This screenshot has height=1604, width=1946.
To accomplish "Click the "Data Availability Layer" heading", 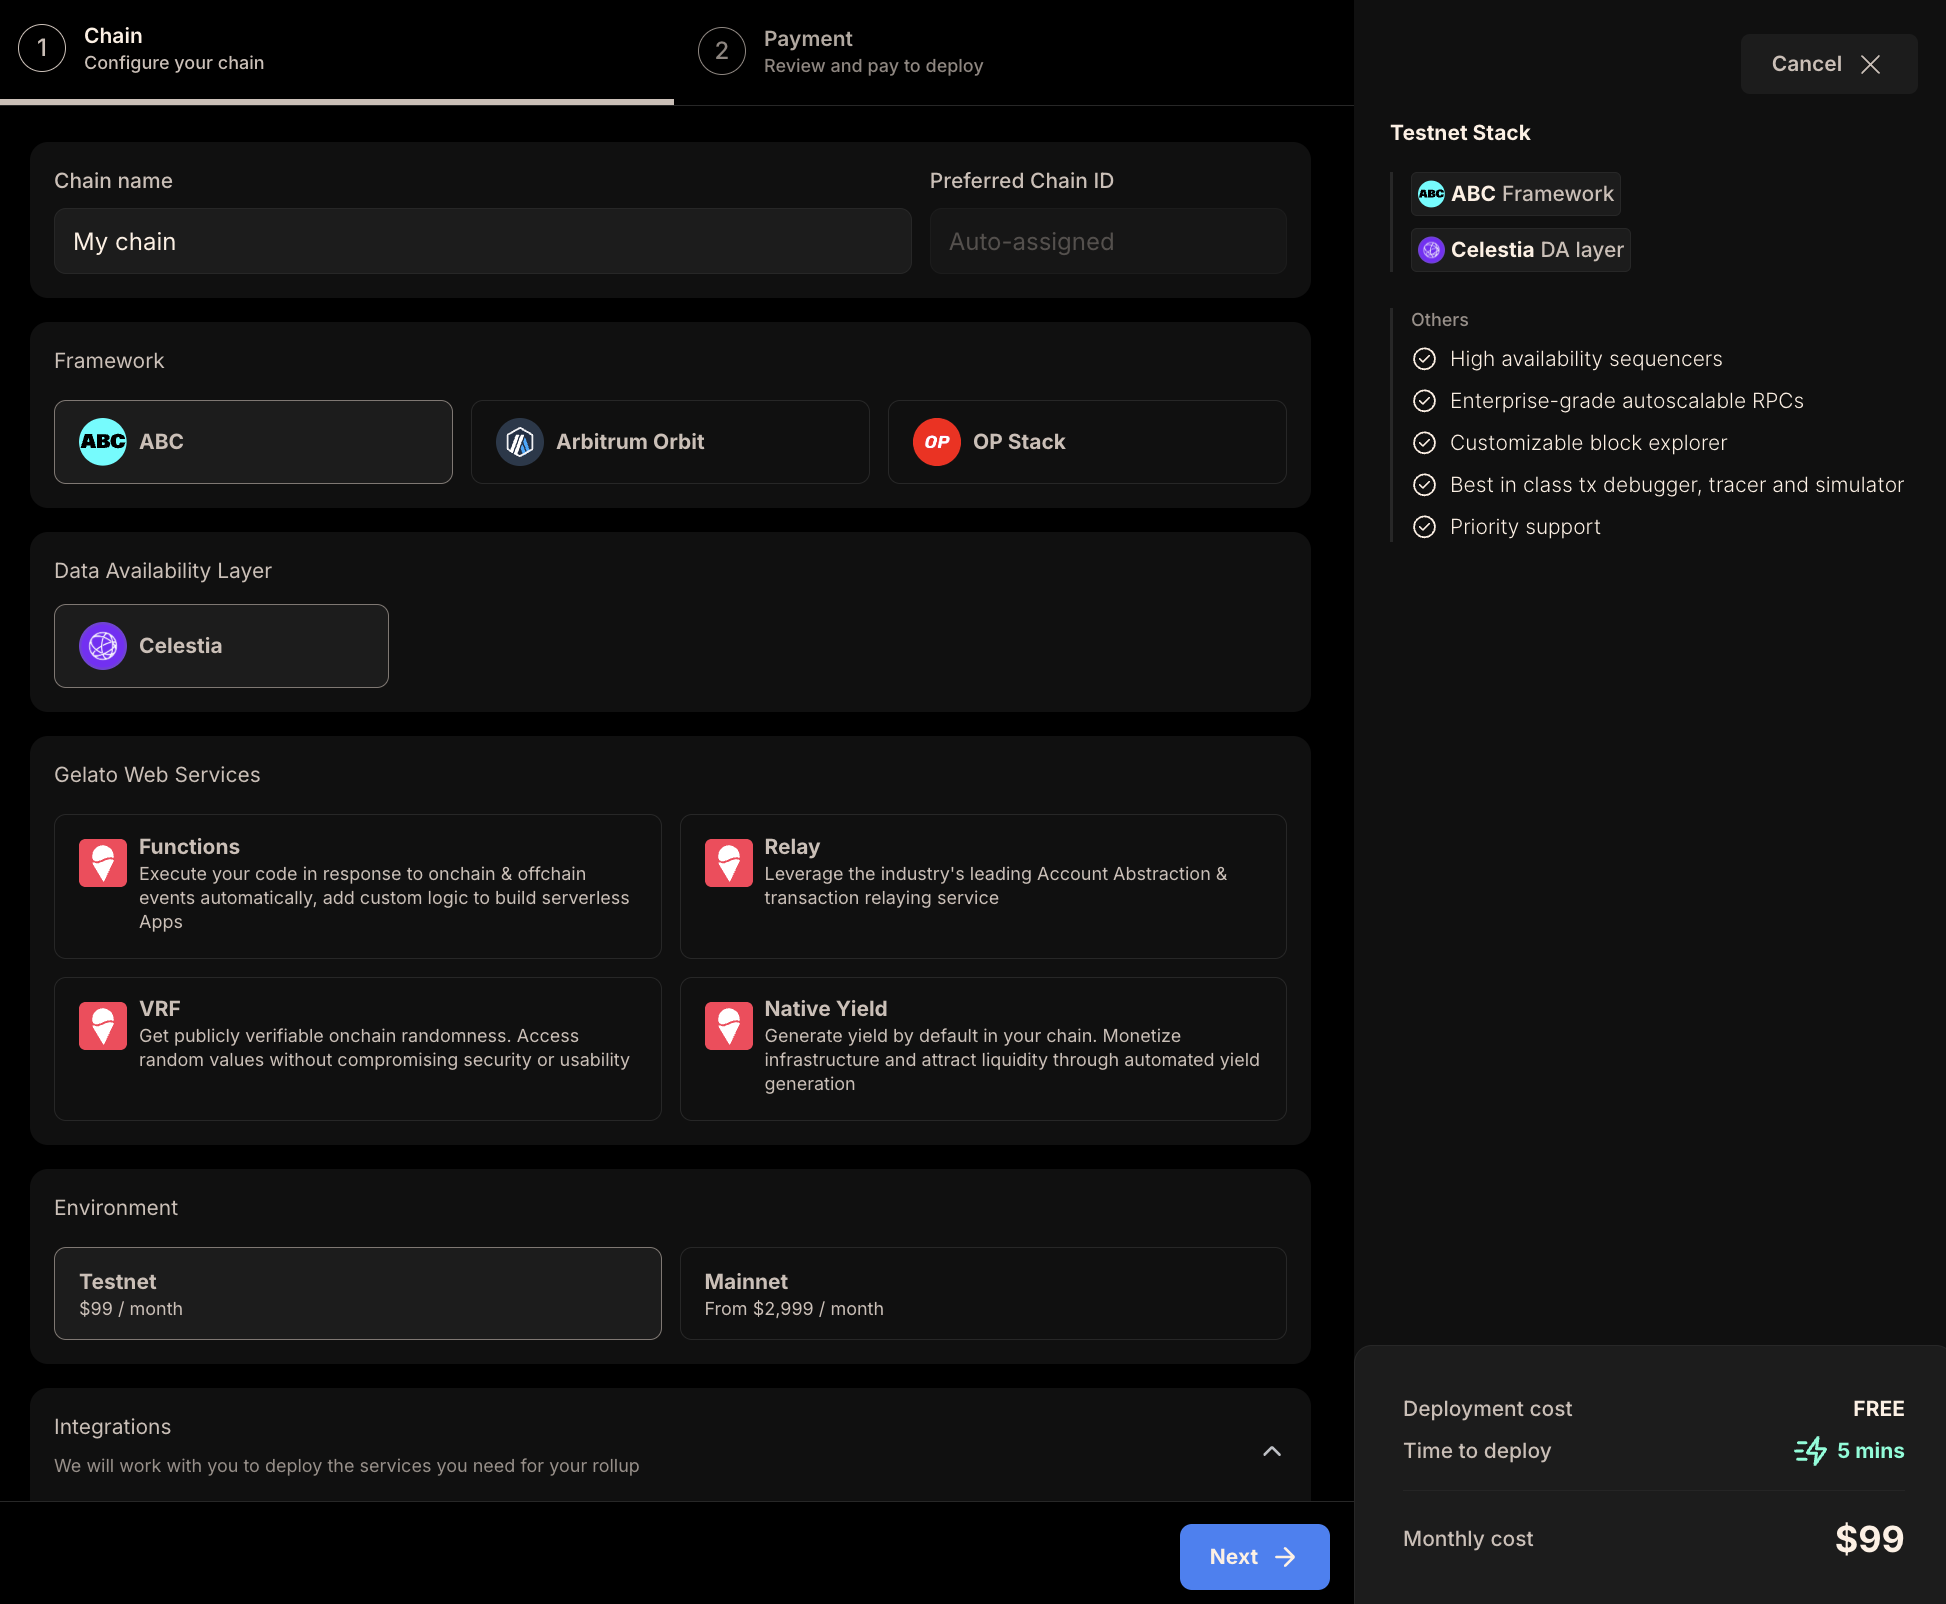I will [x=163, y=571].
